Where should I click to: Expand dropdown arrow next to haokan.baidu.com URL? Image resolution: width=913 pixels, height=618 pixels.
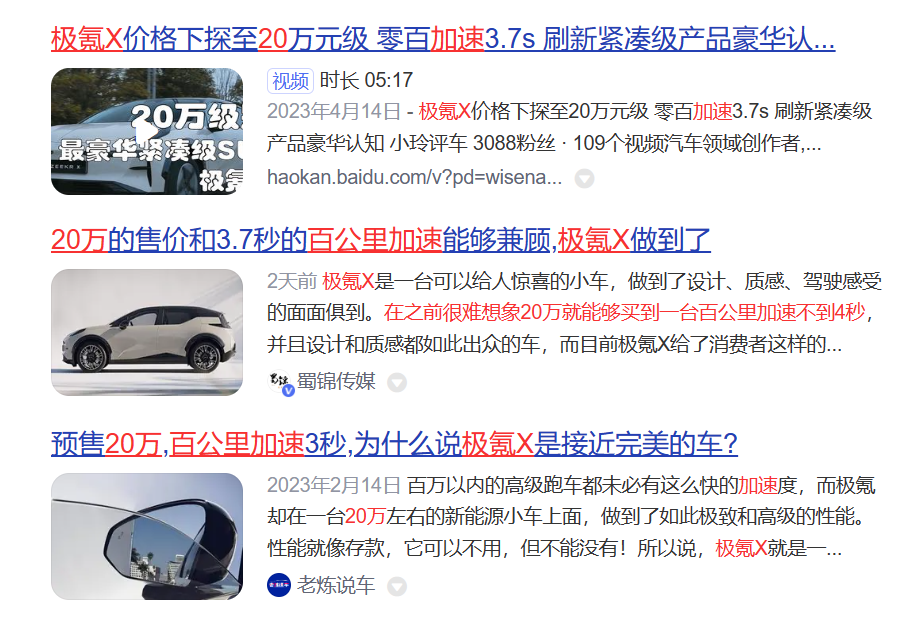(584, 178)
